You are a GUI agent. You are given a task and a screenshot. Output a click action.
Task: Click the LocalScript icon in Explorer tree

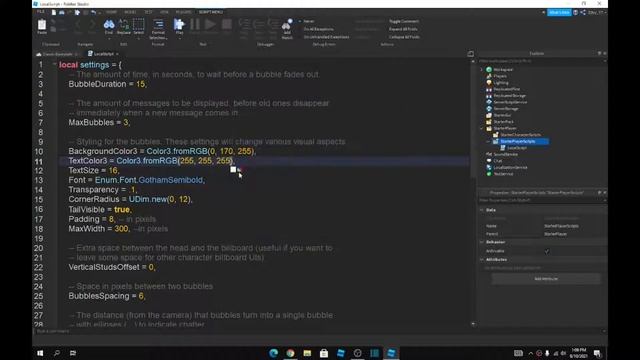click(502, 148)
